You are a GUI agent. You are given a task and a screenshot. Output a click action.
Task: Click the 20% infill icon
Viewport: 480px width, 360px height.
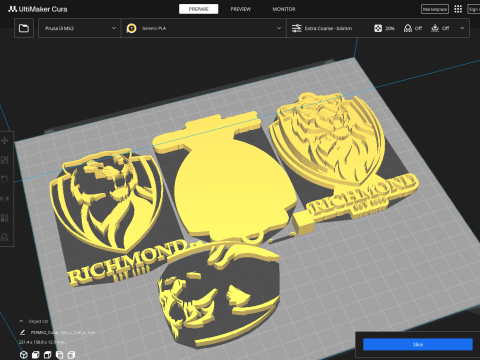(378, 28)
